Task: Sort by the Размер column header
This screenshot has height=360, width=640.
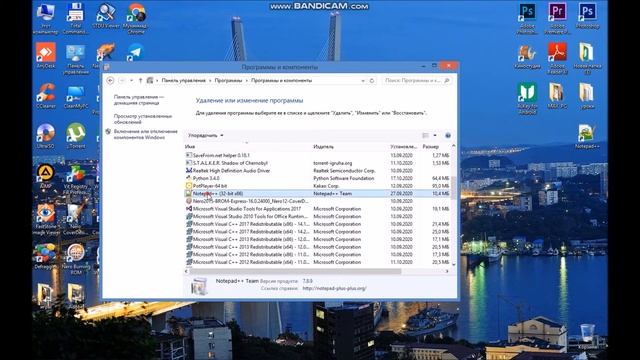Action: [x=435, y=147]
